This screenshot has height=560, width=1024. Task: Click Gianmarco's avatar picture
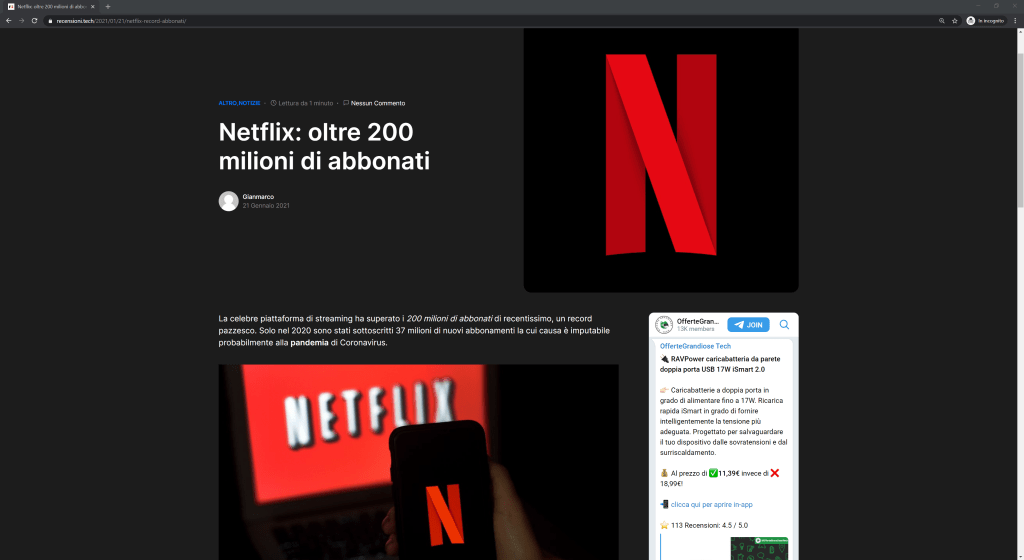coord(229,201)
